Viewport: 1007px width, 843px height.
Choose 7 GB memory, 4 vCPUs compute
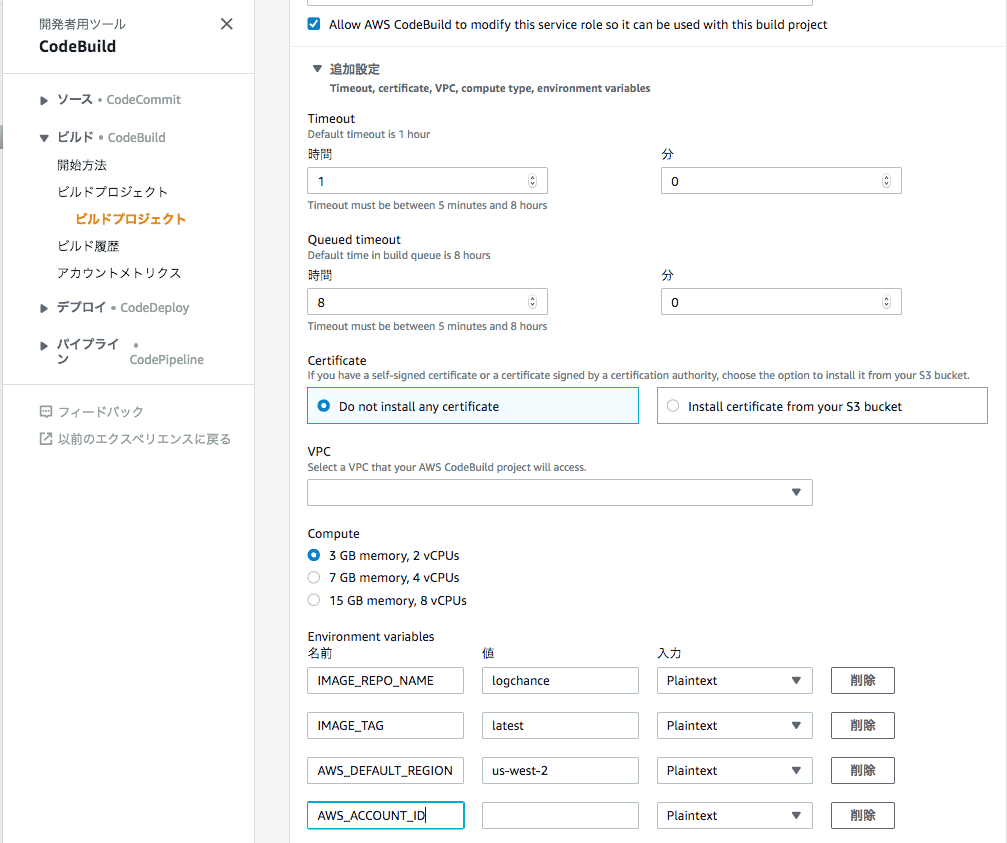tap(314, 577)
